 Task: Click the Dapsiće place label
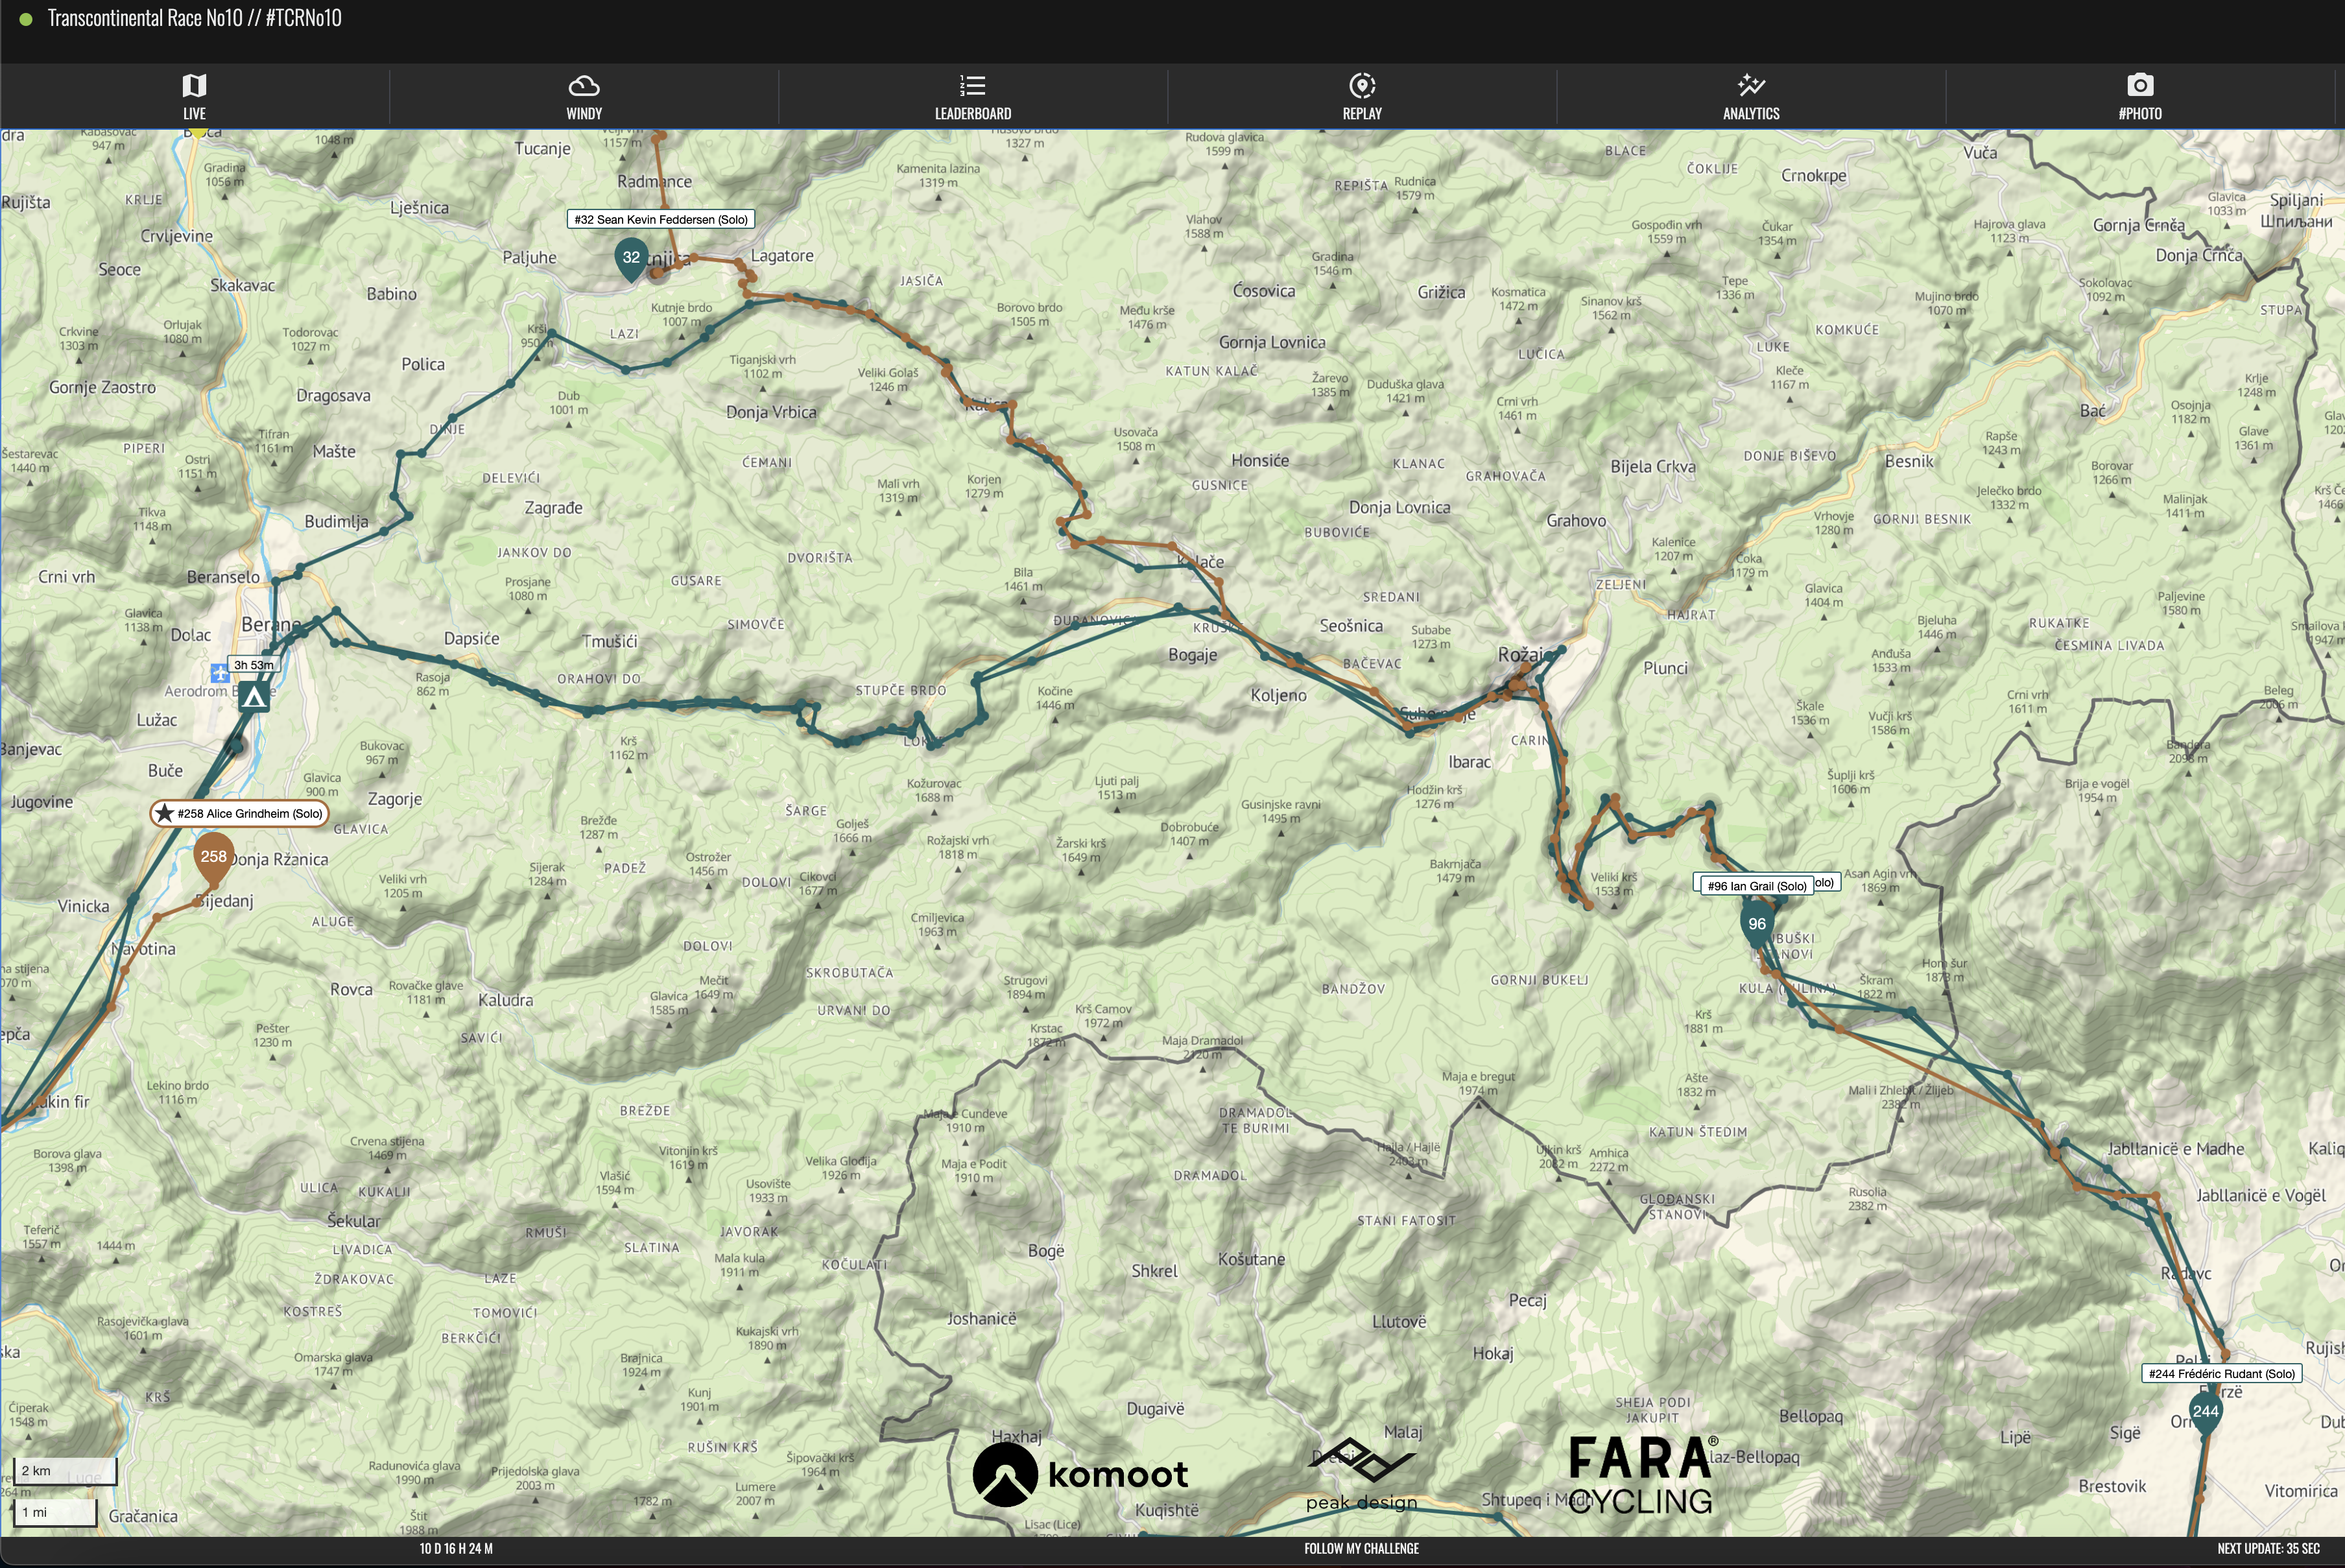tap(471, 639)
